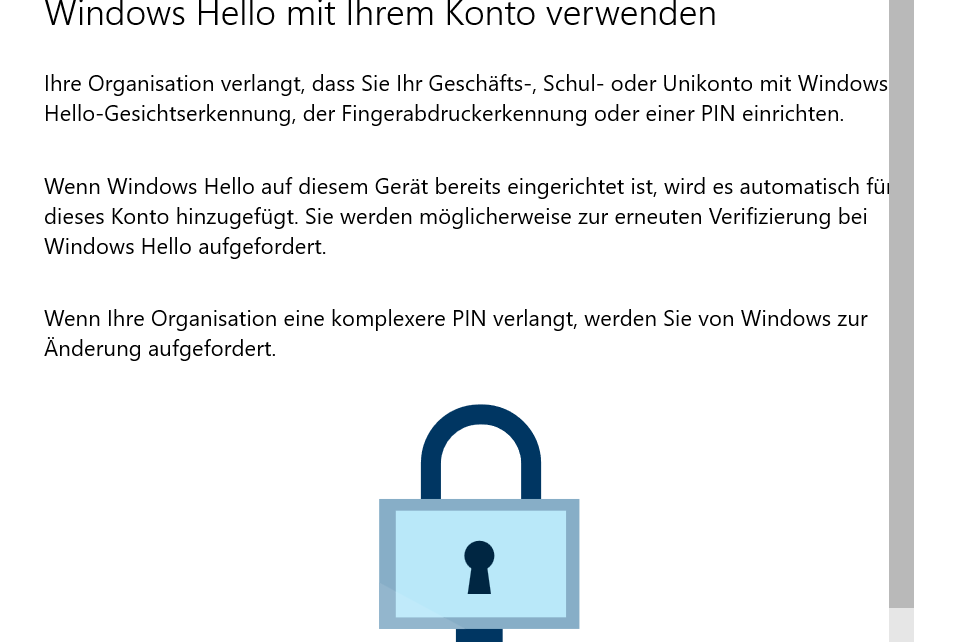
Task: Click scrollbar track below the thumb
Action: (901, 626)
